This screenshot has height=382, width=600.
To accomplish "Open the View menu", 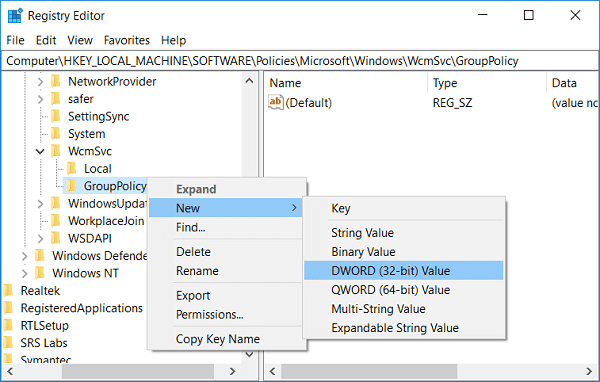I will click(x=80, y=40).
